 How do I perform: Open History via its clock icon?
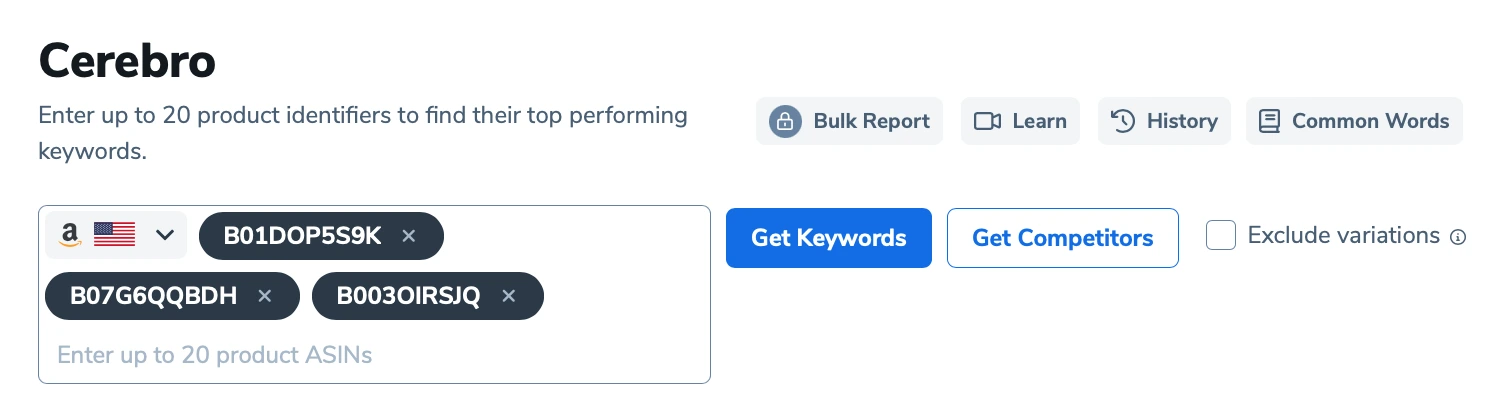[1123, 122]
